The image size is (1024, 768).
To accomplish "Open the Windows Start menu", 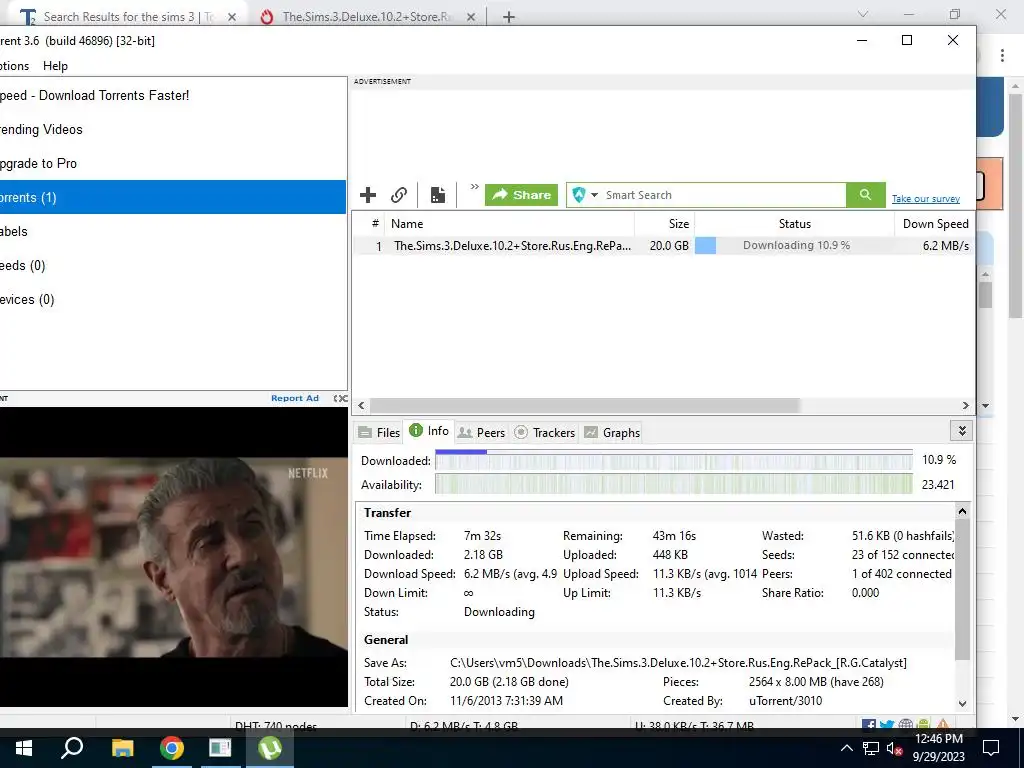I will [x=24, y=748].
